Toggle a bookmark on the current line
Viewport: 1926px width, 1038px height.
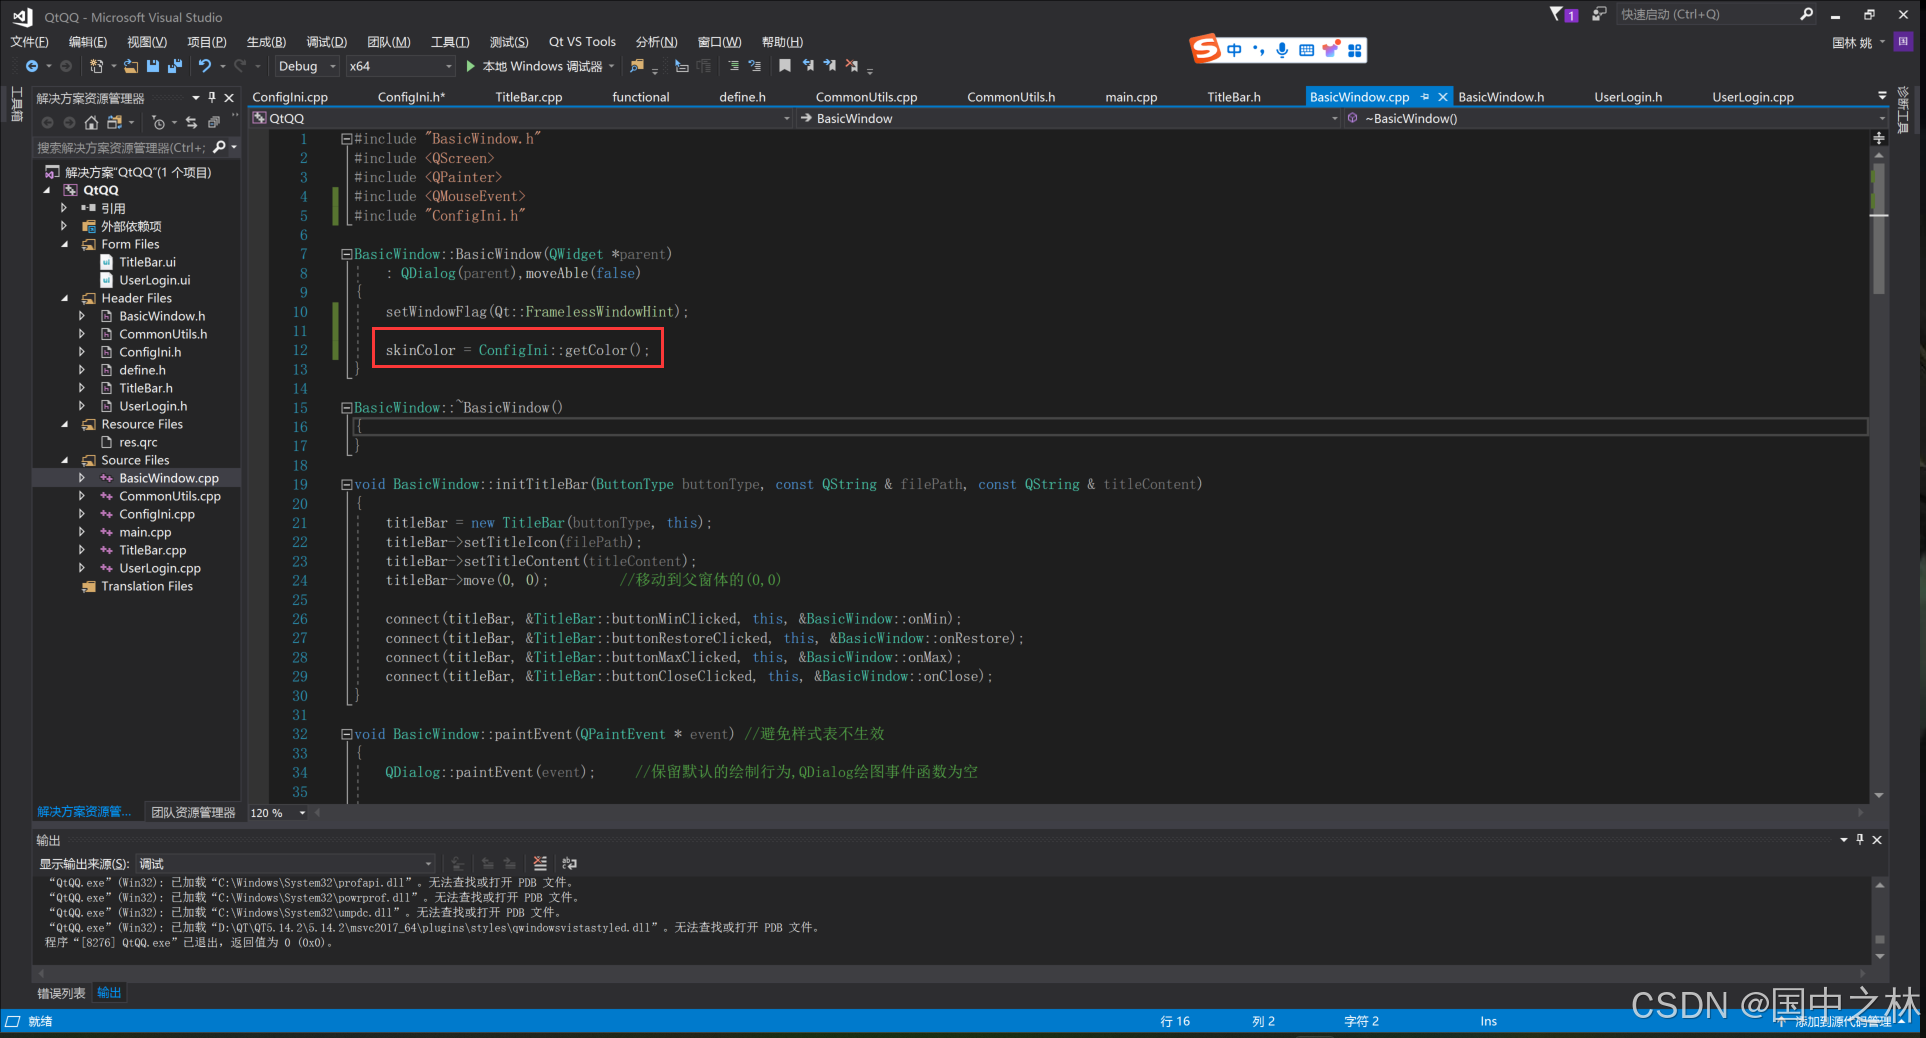(785, 66)
